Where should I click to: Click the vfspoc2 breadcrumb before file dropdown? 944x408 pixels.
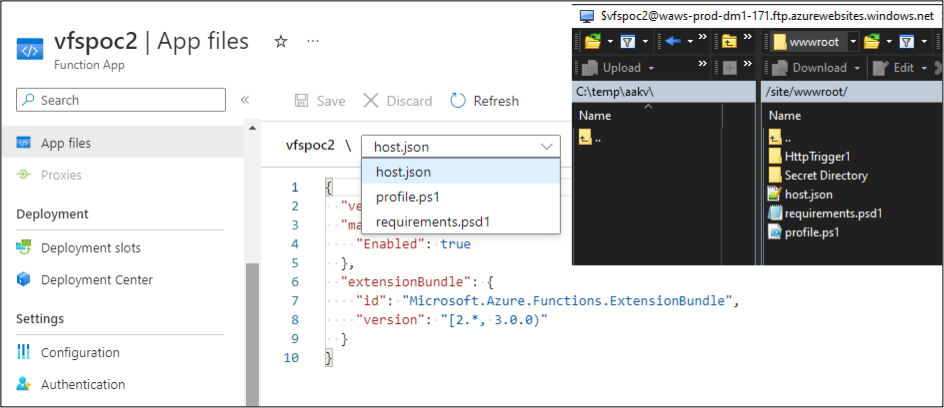(309, 146)
